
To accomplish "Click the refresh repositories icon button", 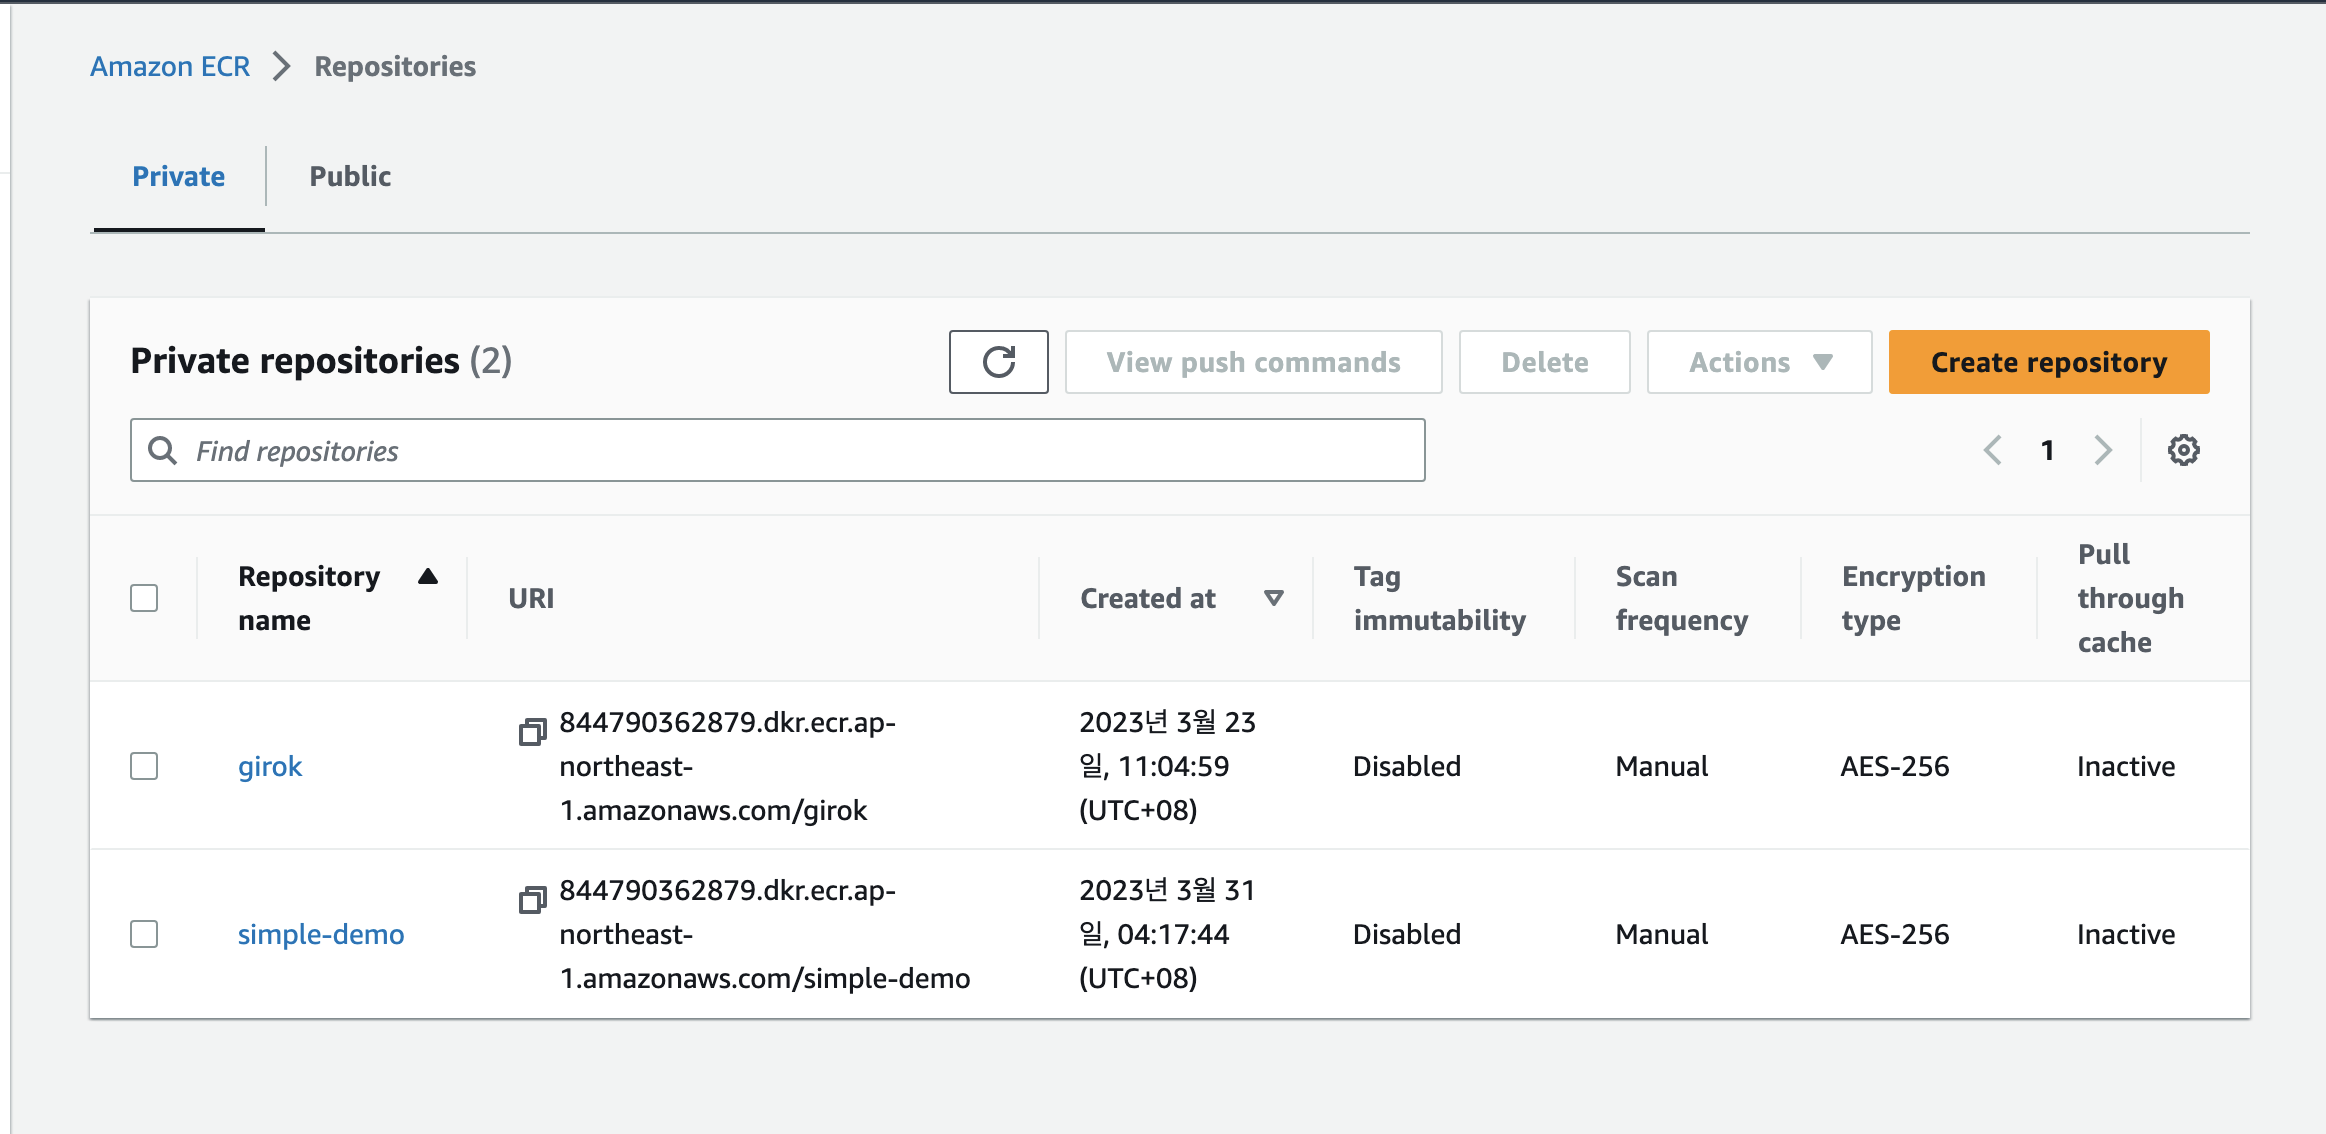I will pyautogui.click(x=998, y=362).
